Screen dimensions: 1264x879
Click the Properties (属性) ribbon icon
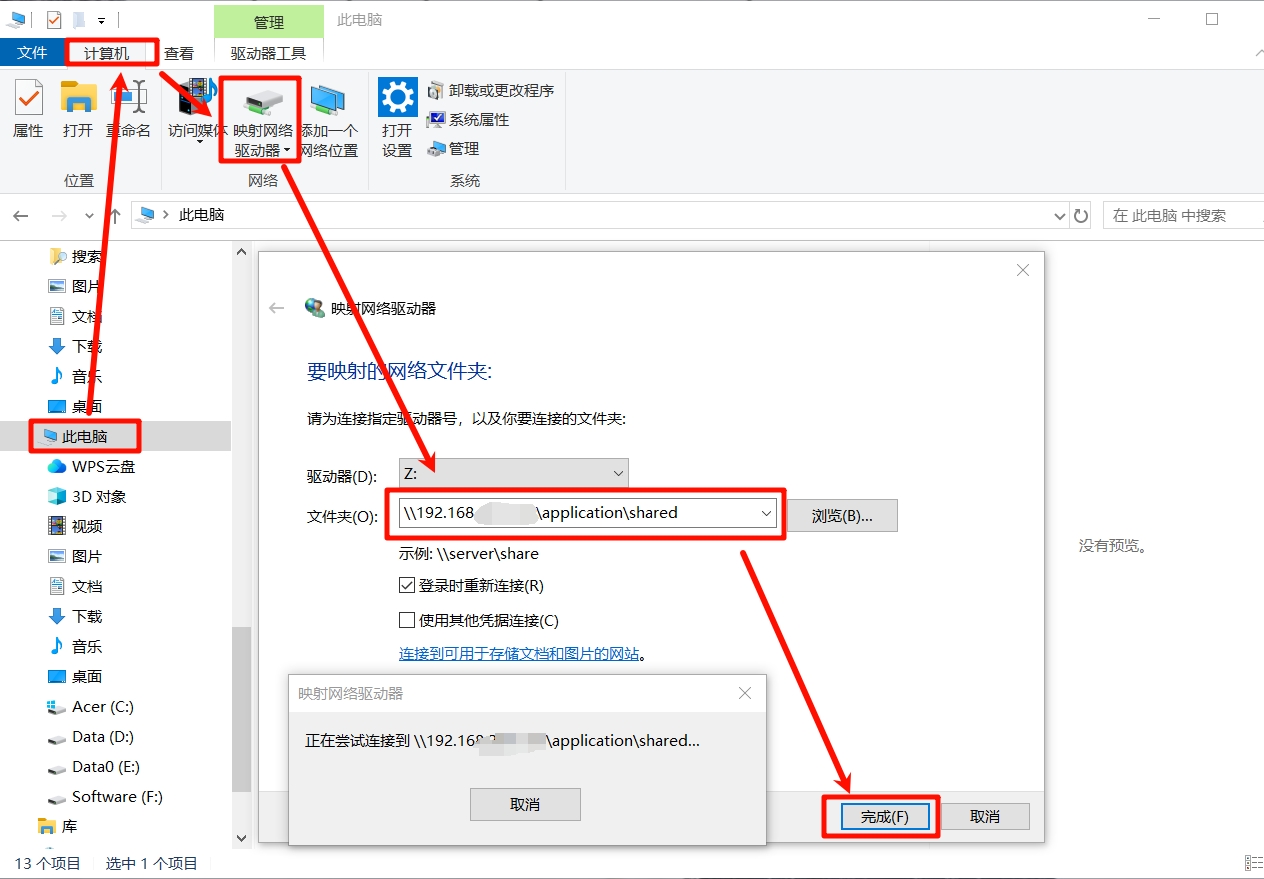[x=28, y=109]
